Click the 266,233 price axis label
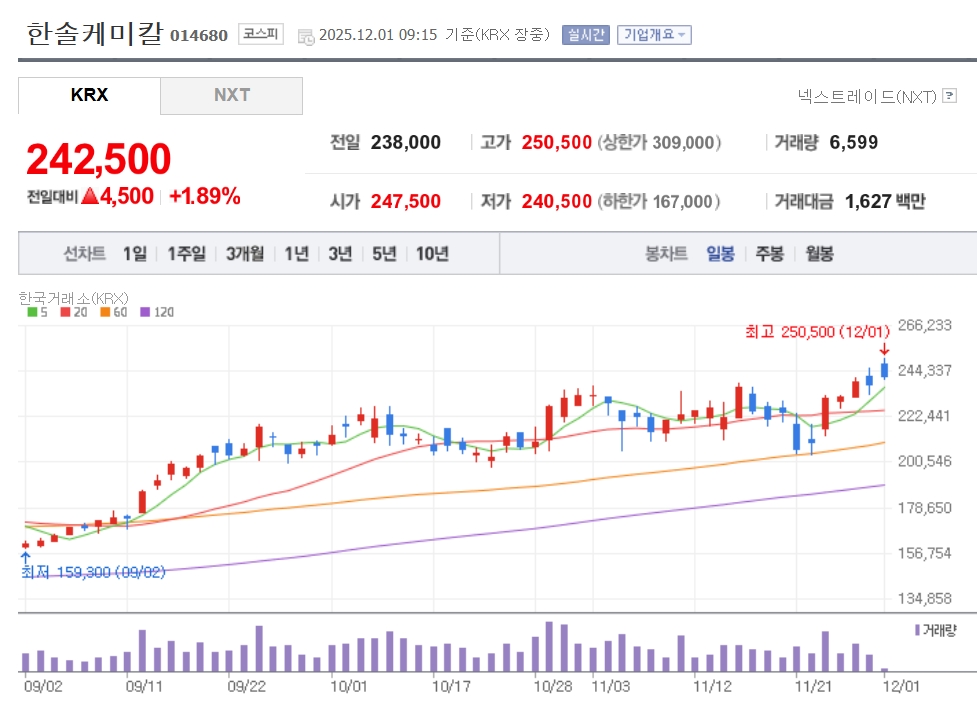Screen dimensions: 977x722 pos(925,325)
